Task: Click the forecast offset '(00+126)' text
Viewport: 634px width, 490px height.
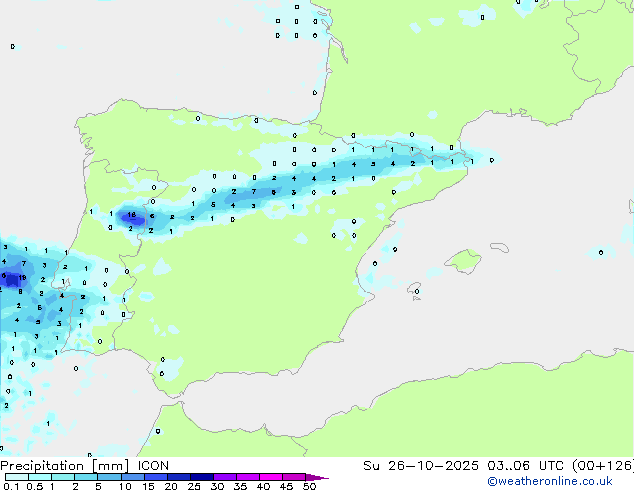Action: [x=602, y=466]
